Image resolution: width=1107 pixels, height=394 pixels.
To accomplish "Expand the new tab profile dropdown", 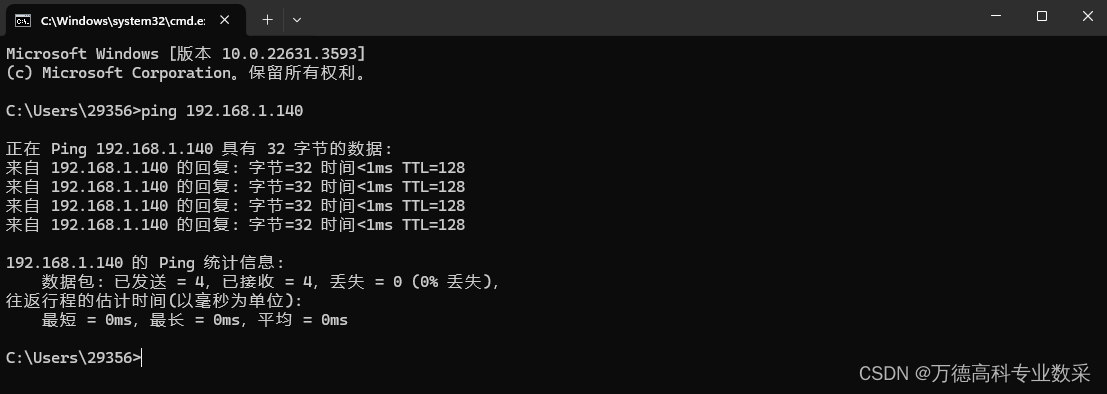I will click(x=297, y=20).
